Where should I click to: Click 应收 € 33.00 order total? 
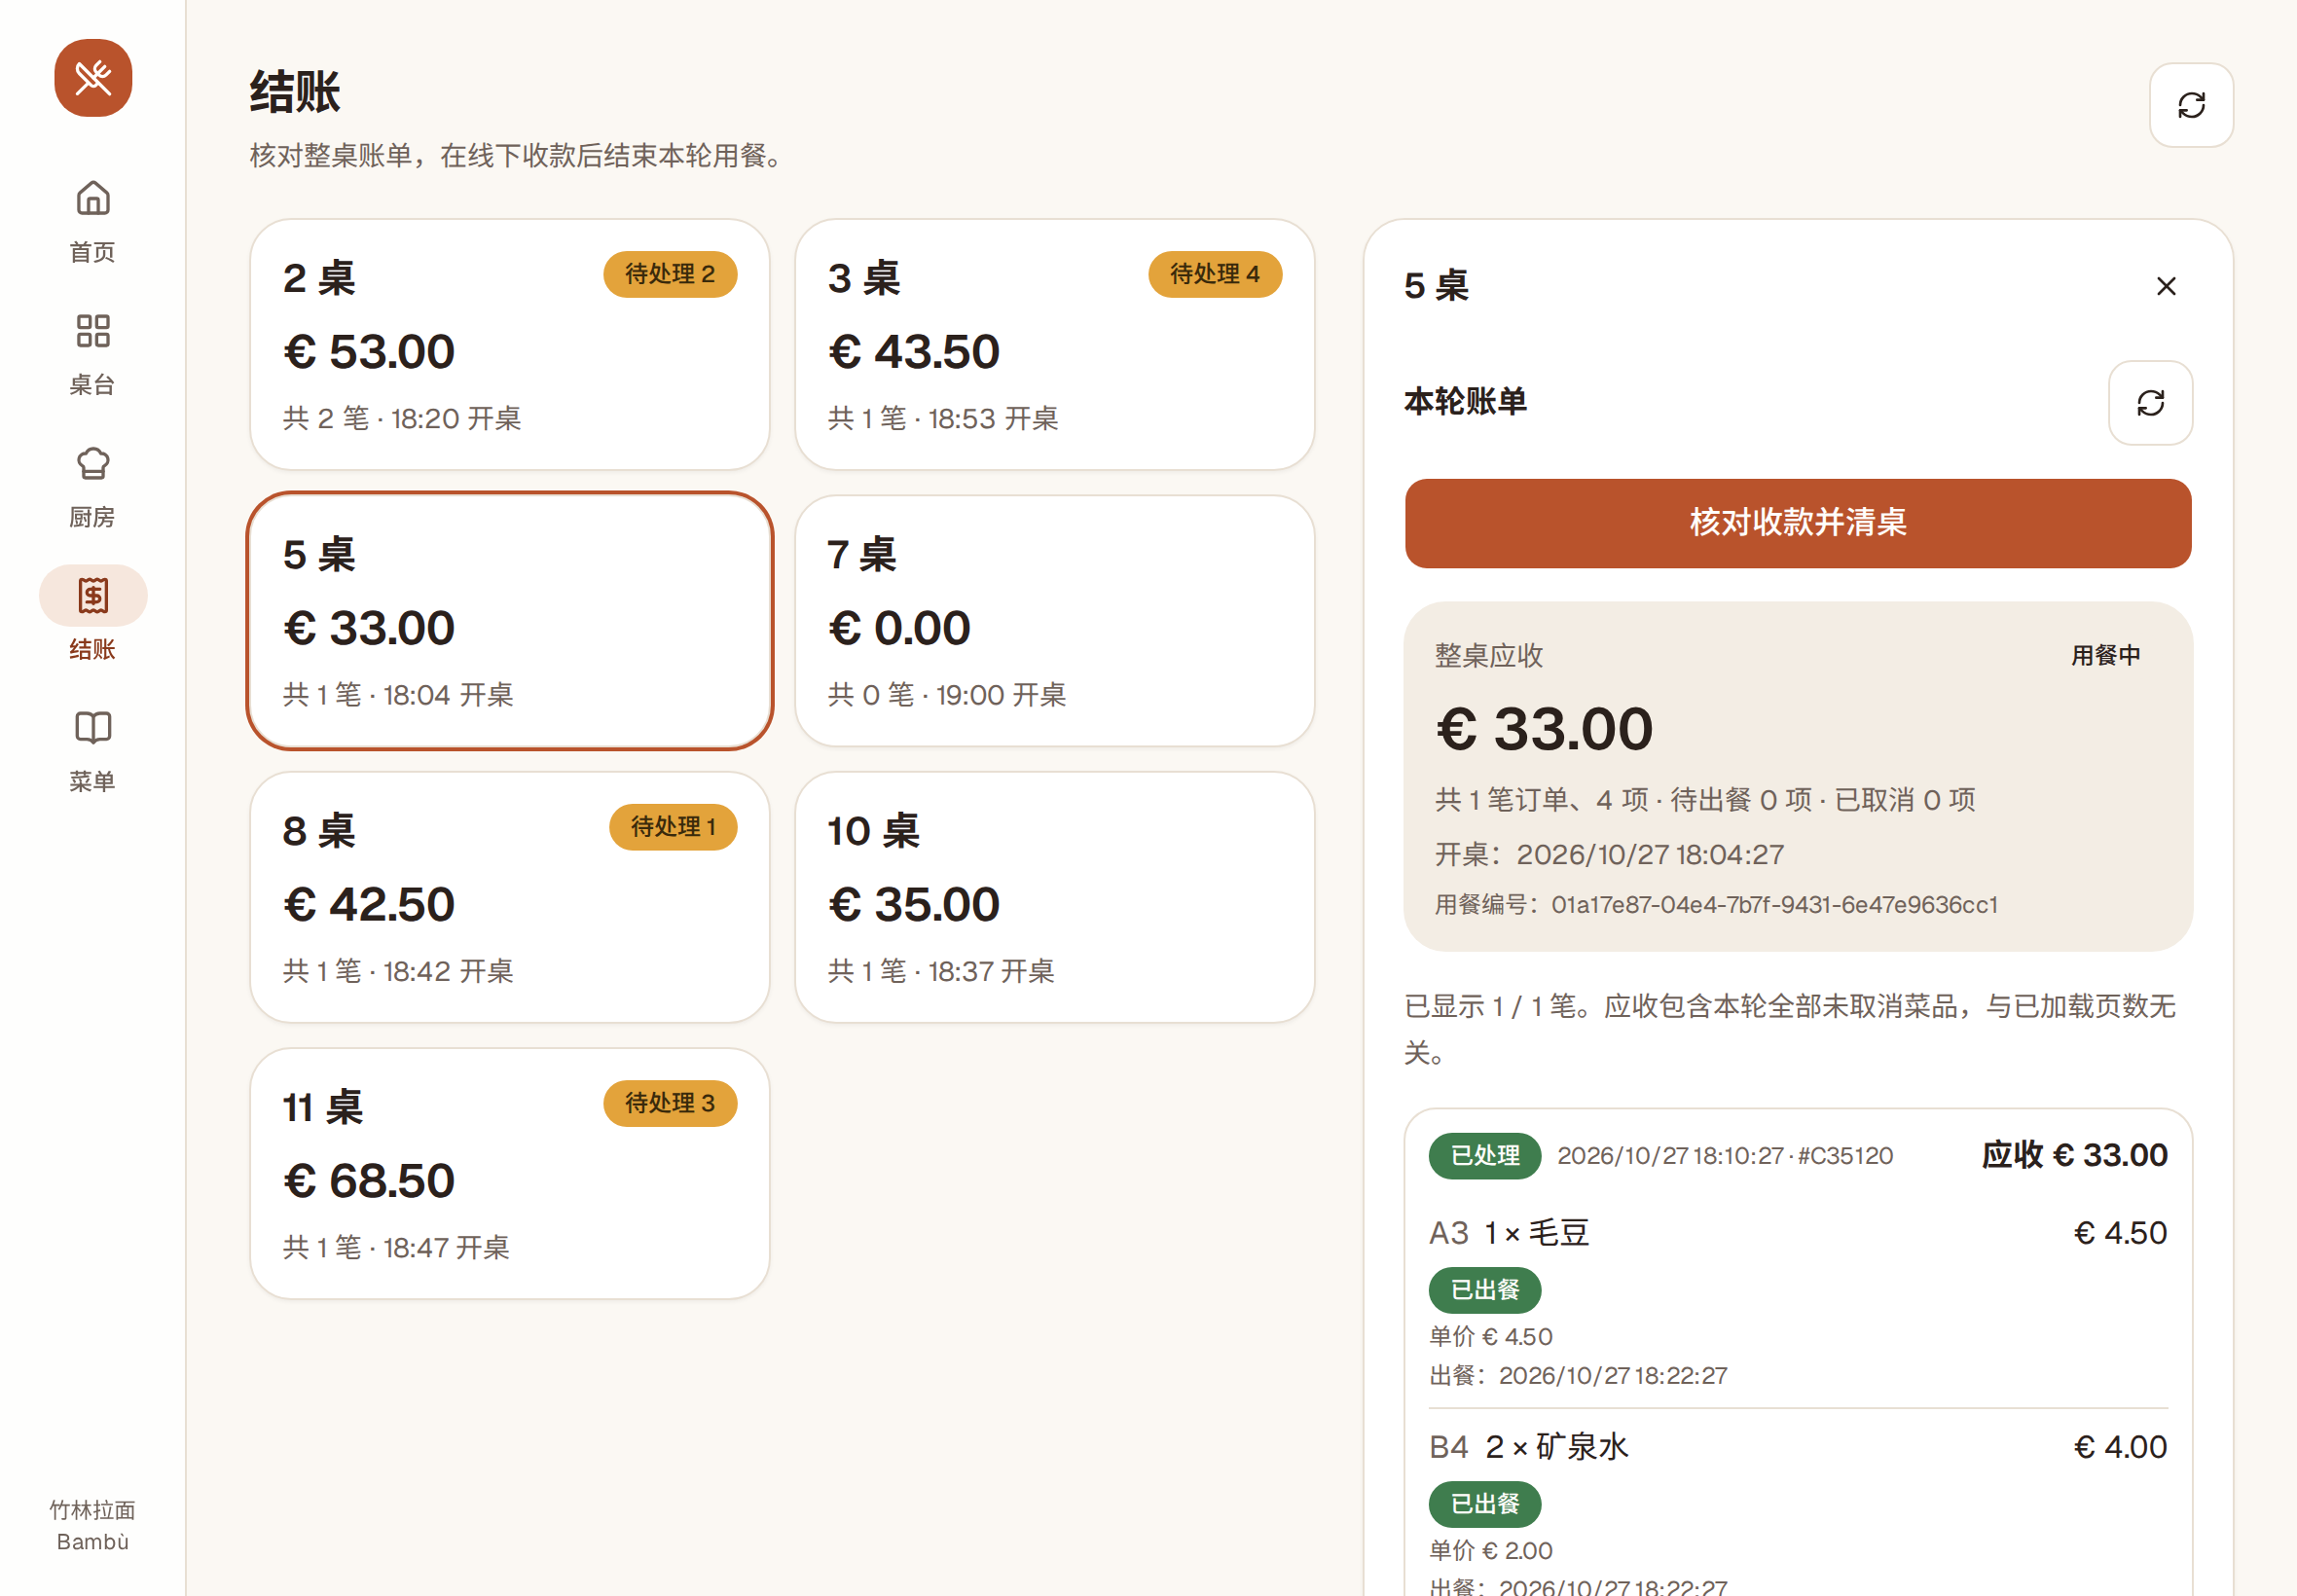(2074, 1155)
